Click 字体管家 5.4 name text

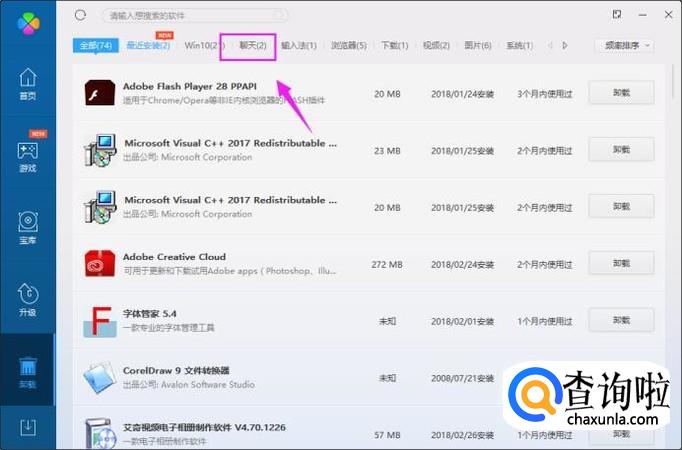[150, 313]
